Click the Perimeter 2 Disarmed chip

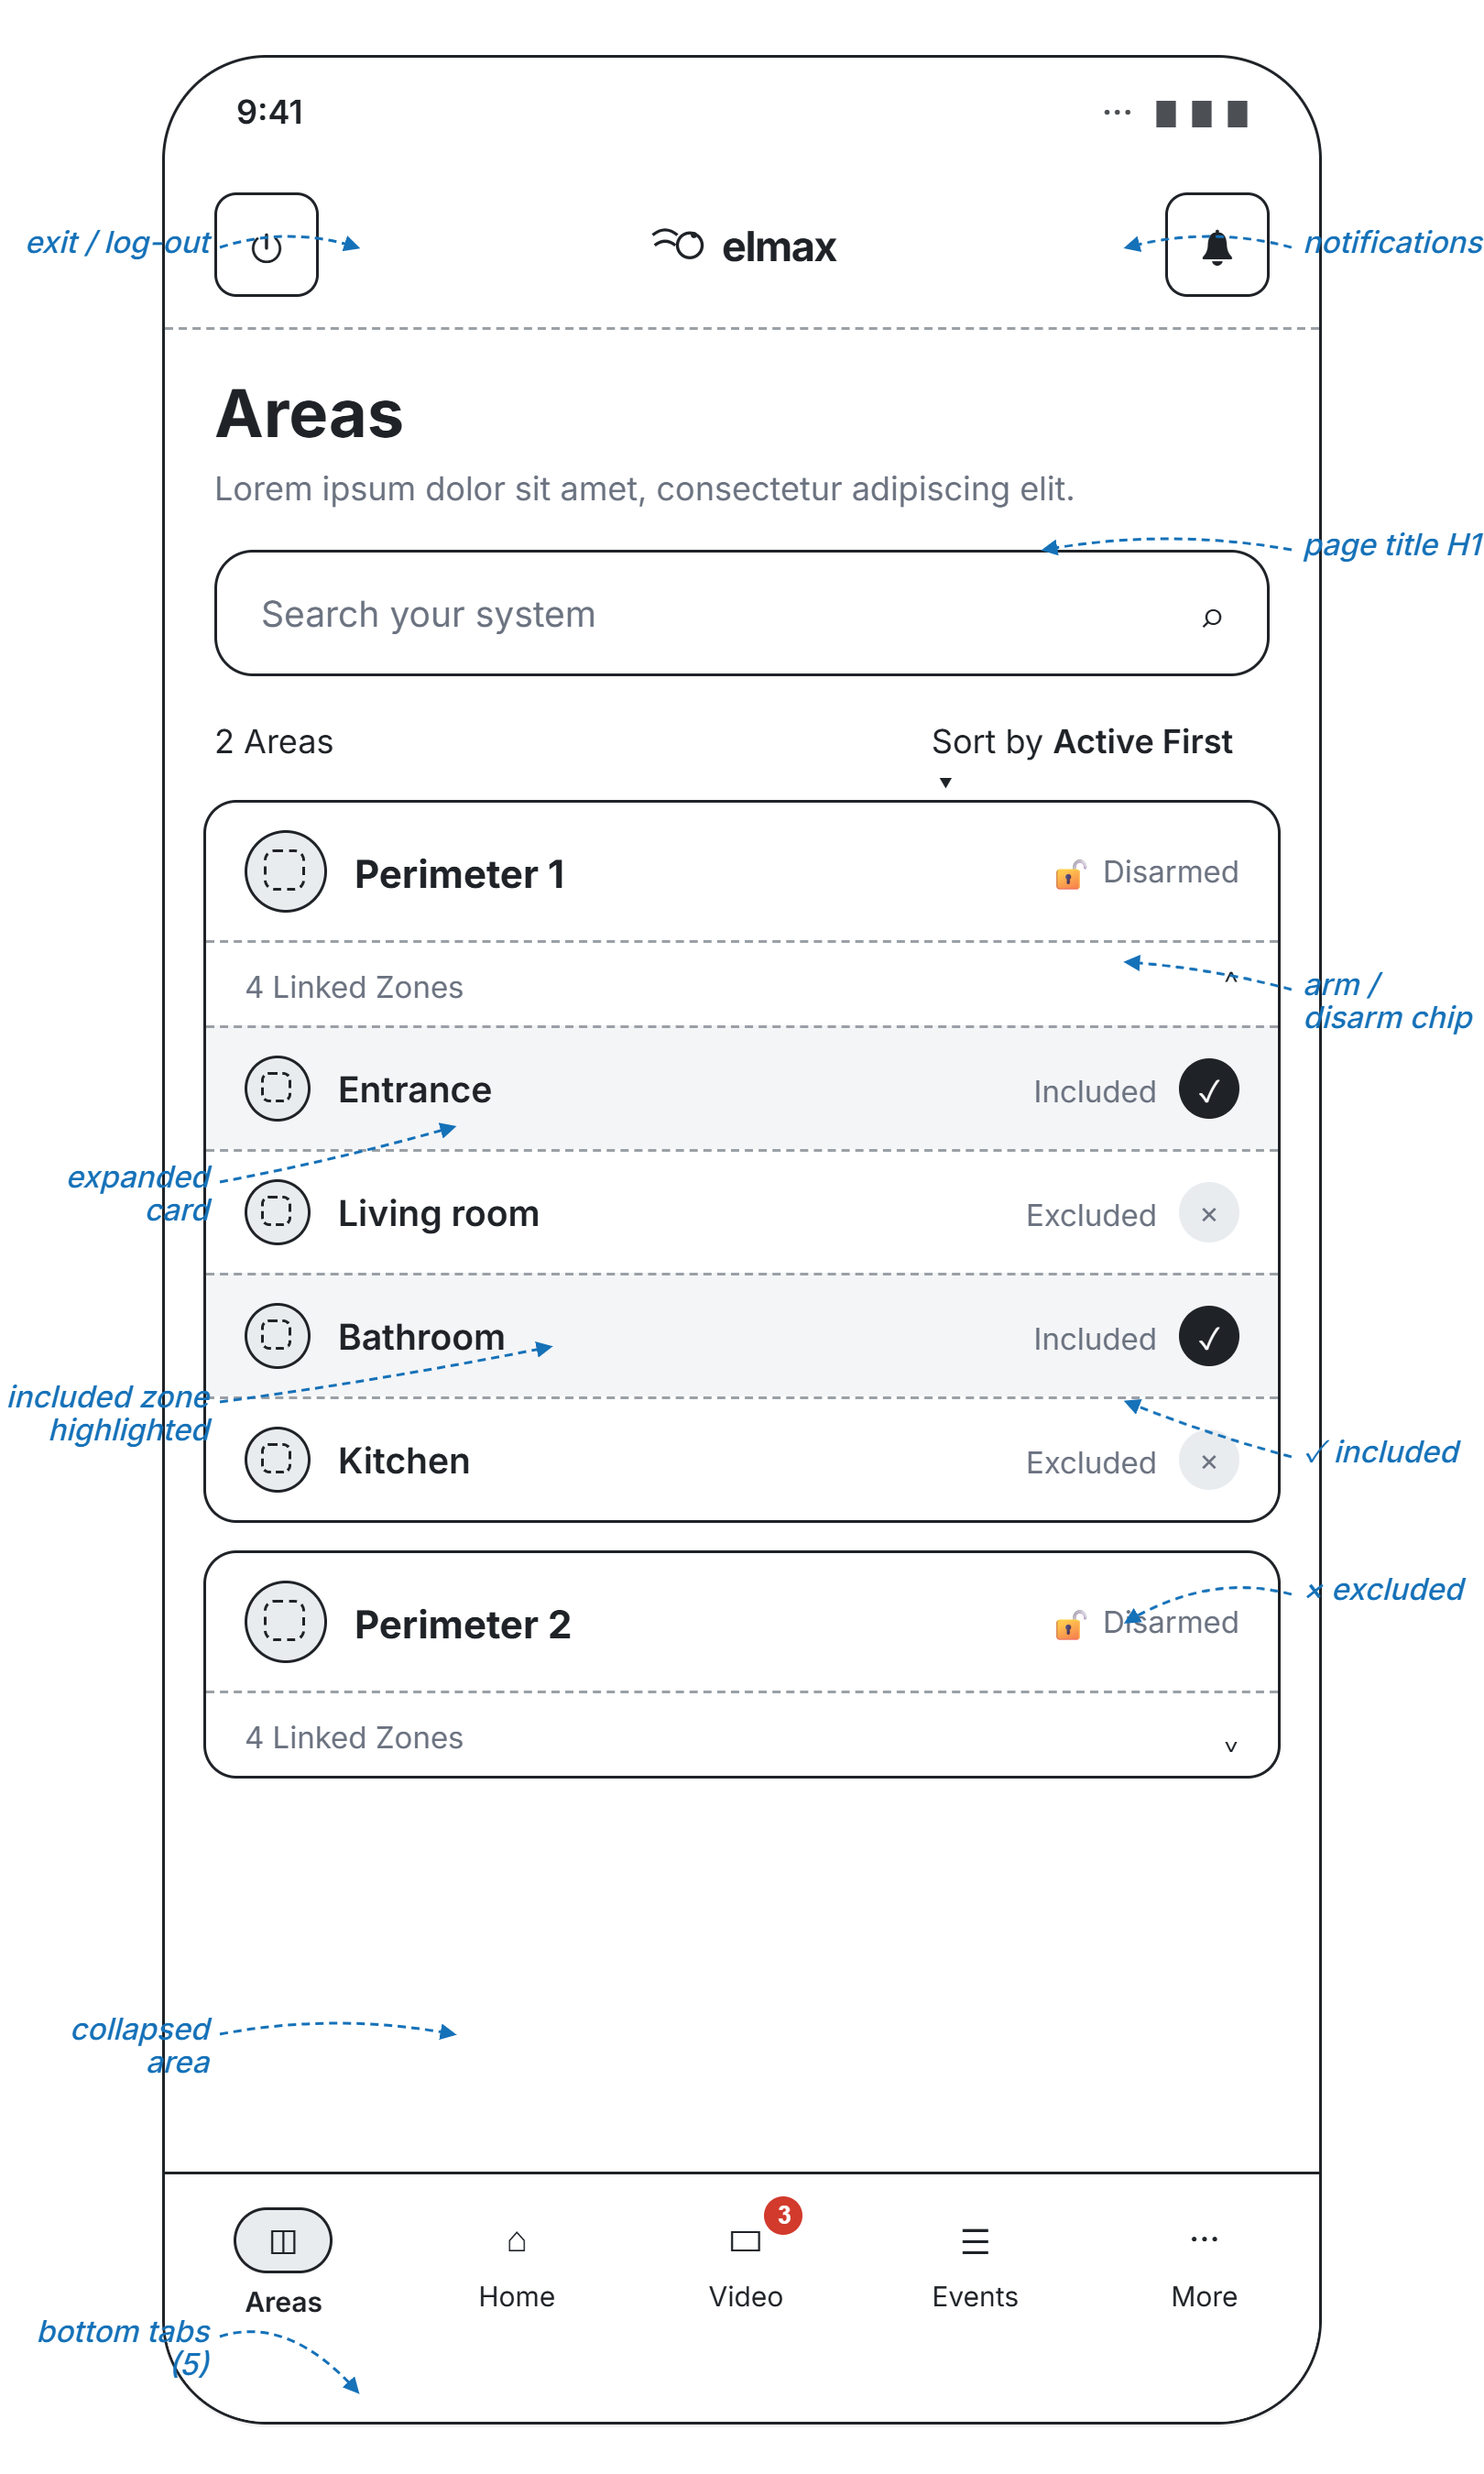pos(1147,1622)
